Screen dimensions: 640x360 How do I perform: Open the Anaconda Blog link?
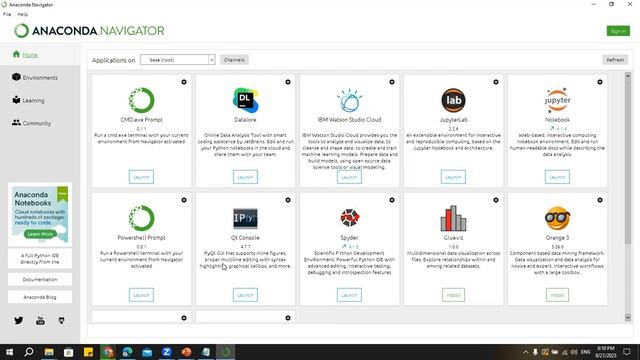(40, 297)
